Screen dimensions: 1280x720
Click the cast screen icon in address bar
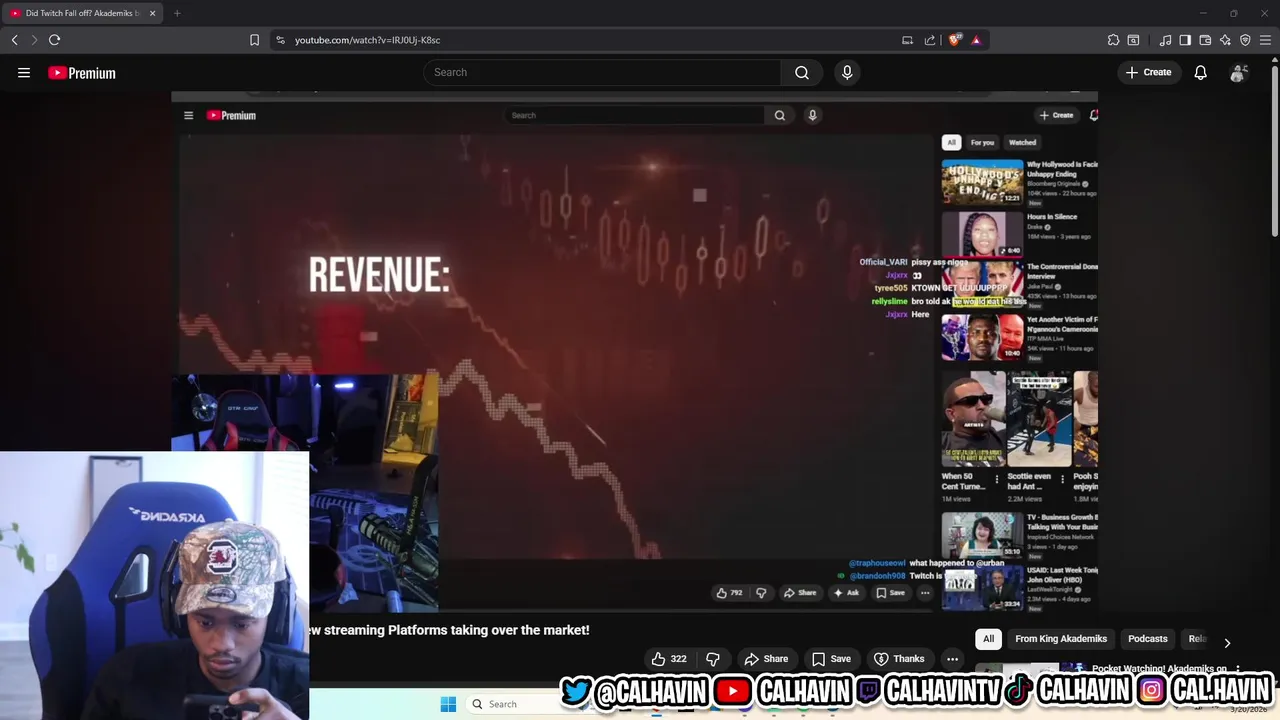(907, 40)
